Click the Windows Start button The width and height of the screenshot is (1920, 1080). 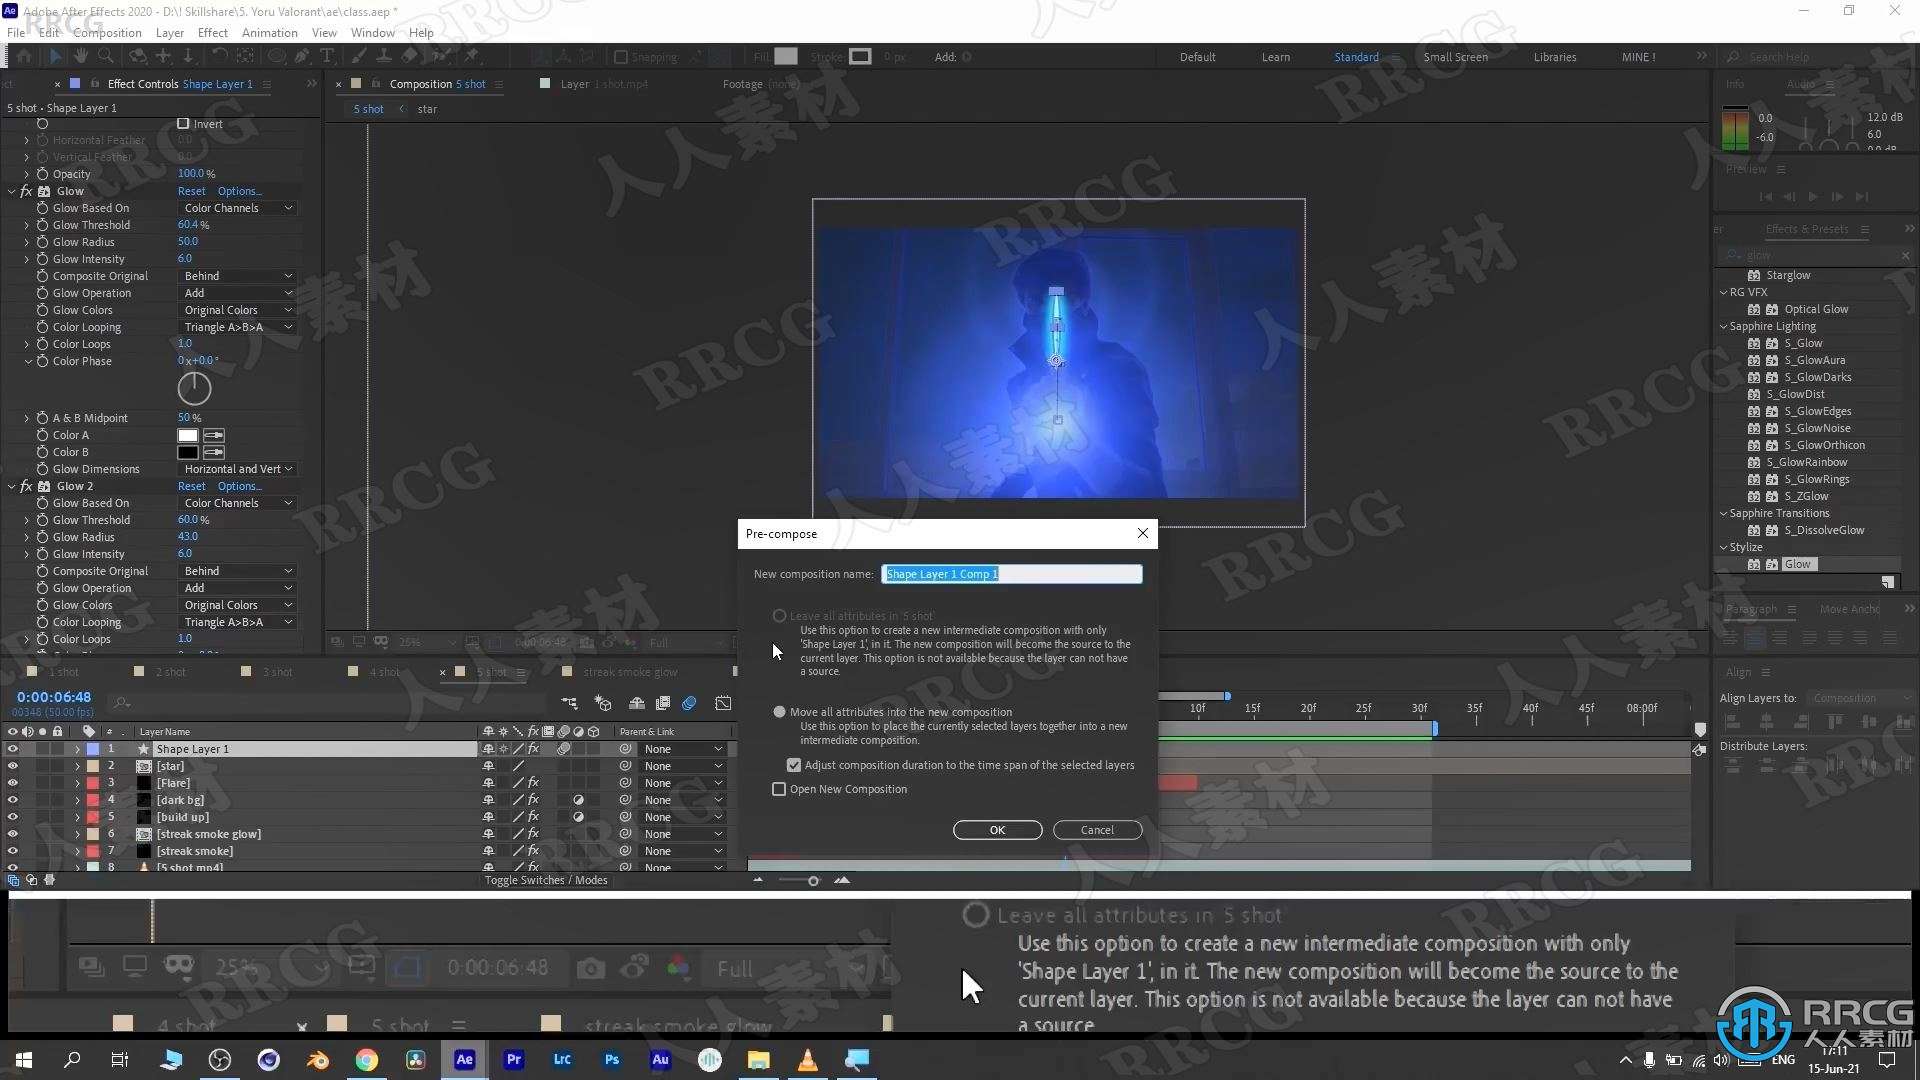coord(24,1060)
